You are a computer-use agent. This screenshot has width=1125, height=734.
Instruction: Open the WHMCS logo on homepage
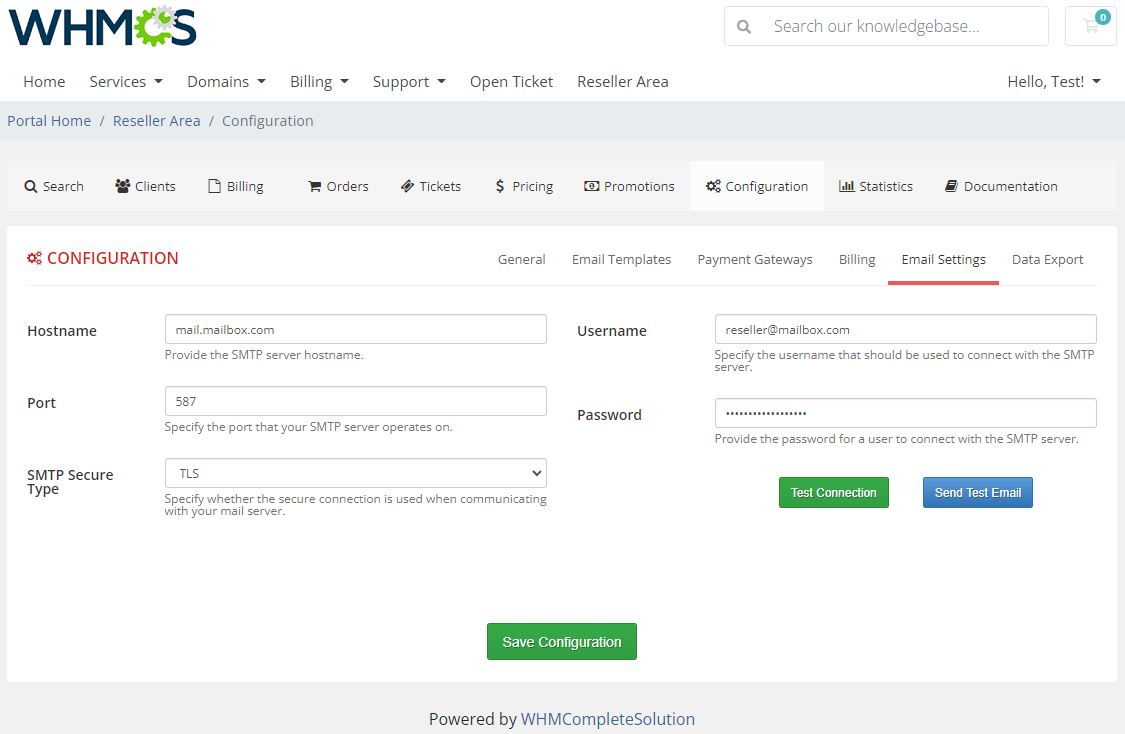coord(100,28)
